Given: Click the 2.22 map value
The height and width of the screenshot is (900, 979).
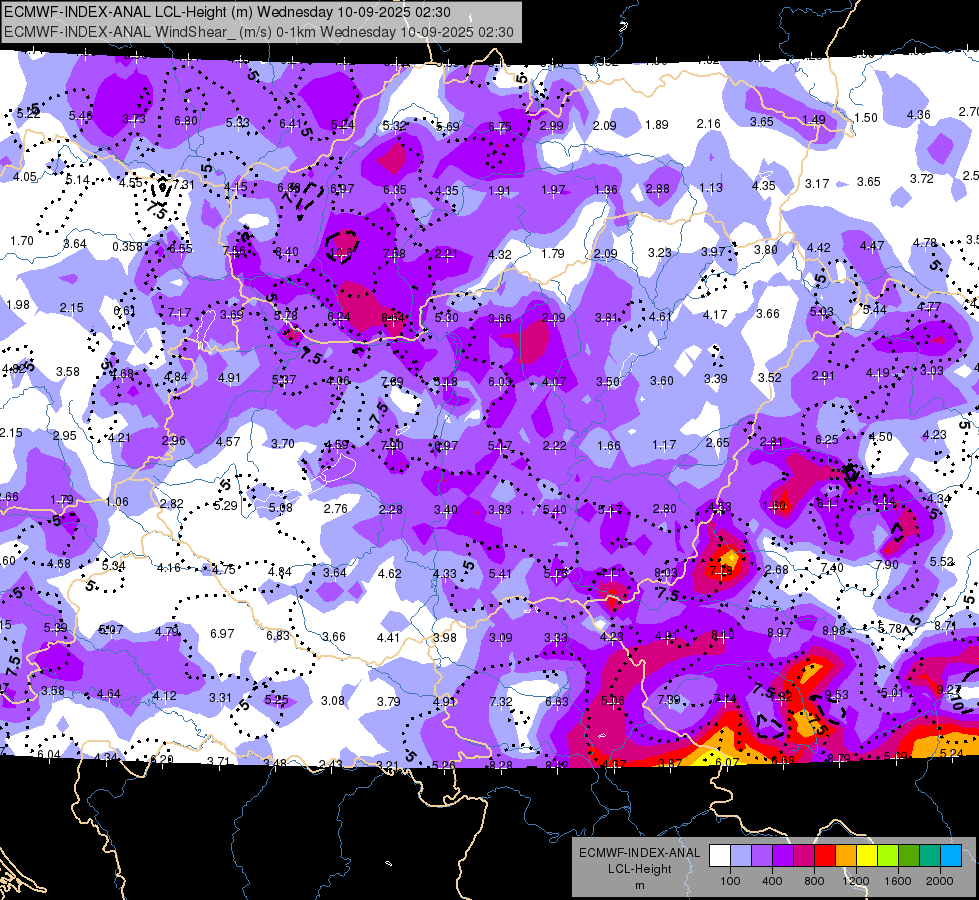Looking at the screenshot, I should point(554,445).
